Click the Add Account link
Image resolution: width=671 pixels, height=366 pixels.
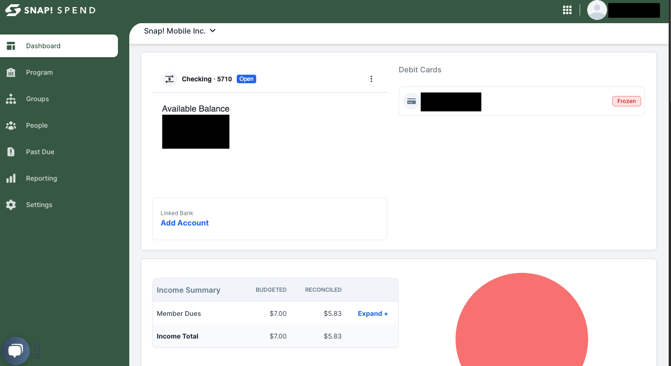184,223
